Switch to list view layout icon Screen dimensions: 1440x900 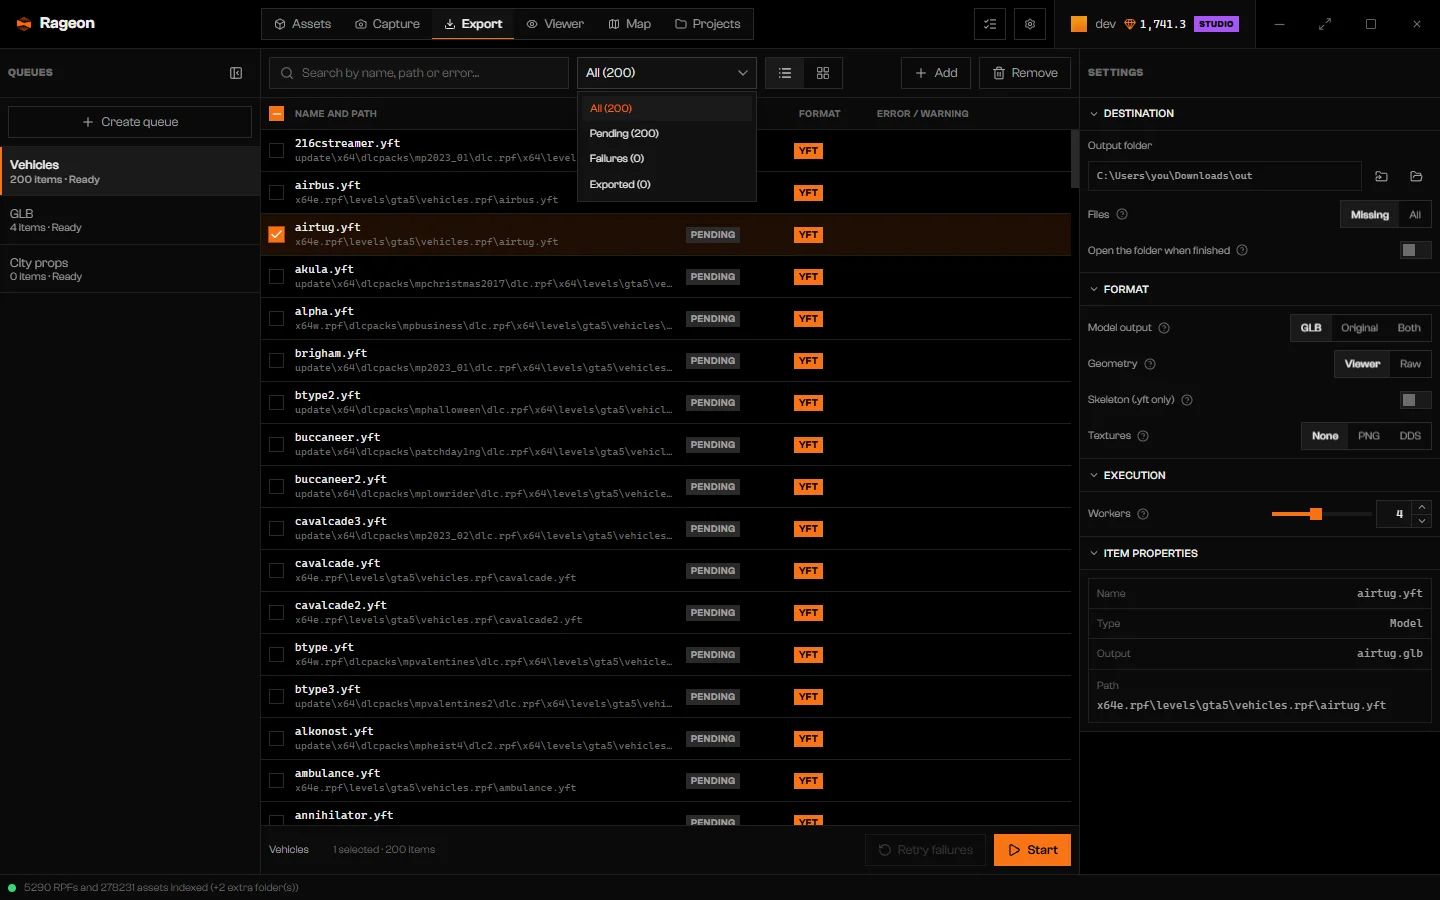(x=785, y=73)
